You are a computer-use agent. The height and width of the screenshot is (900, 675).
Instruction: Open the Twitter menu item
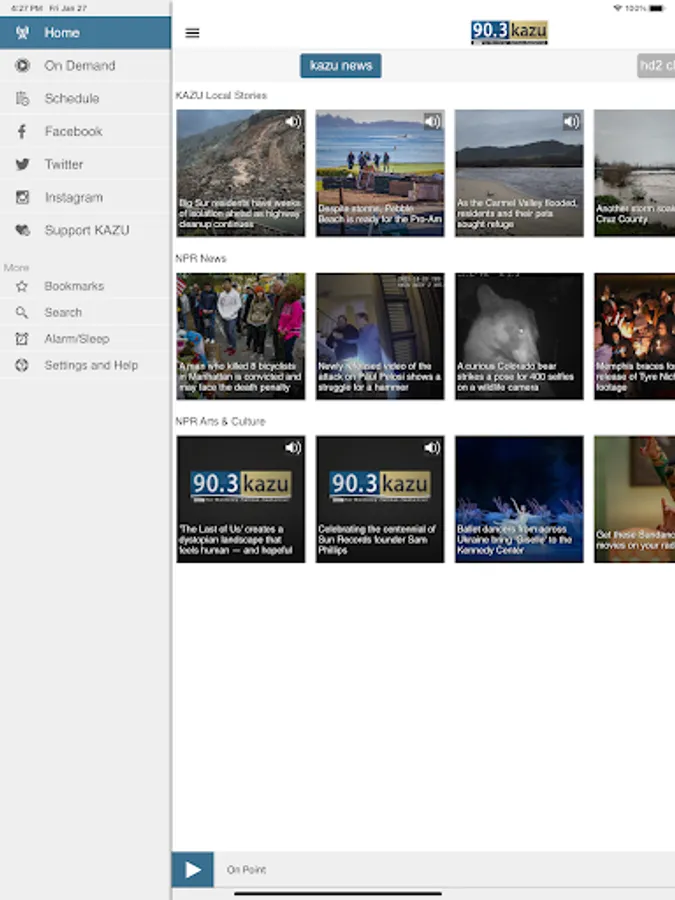coord(86,164)
